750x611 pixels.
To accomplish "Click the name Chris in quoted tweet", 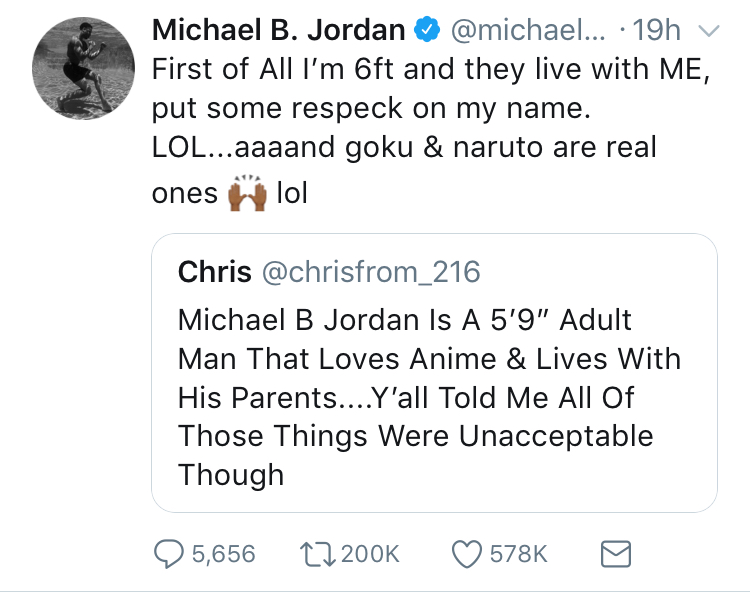I will click(213, 271).
